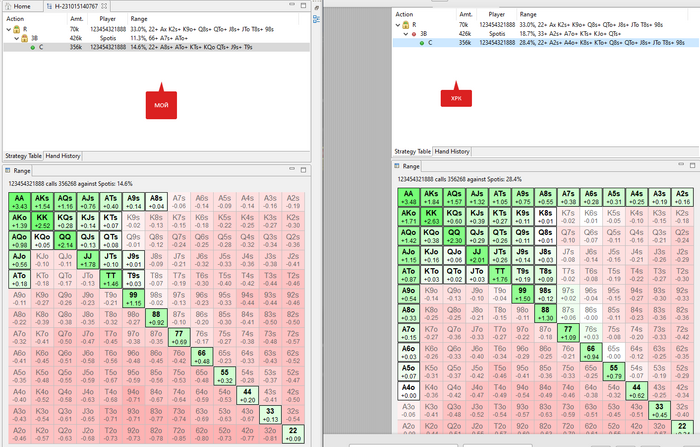Image resolution: width=700 pixels, height=447 pixels.
Task: Click KK +2.52 cell in the 14.6% grid
Action: coord(42,221)
